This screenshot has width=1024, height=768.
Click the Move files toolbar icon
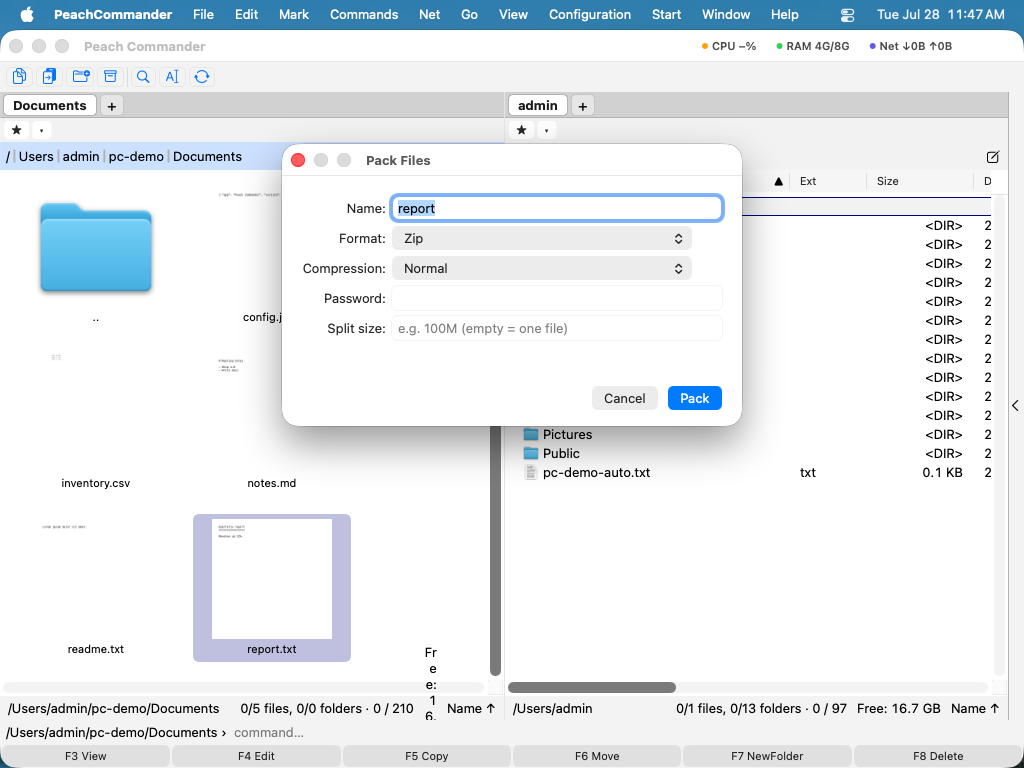(x=50, y=76)
